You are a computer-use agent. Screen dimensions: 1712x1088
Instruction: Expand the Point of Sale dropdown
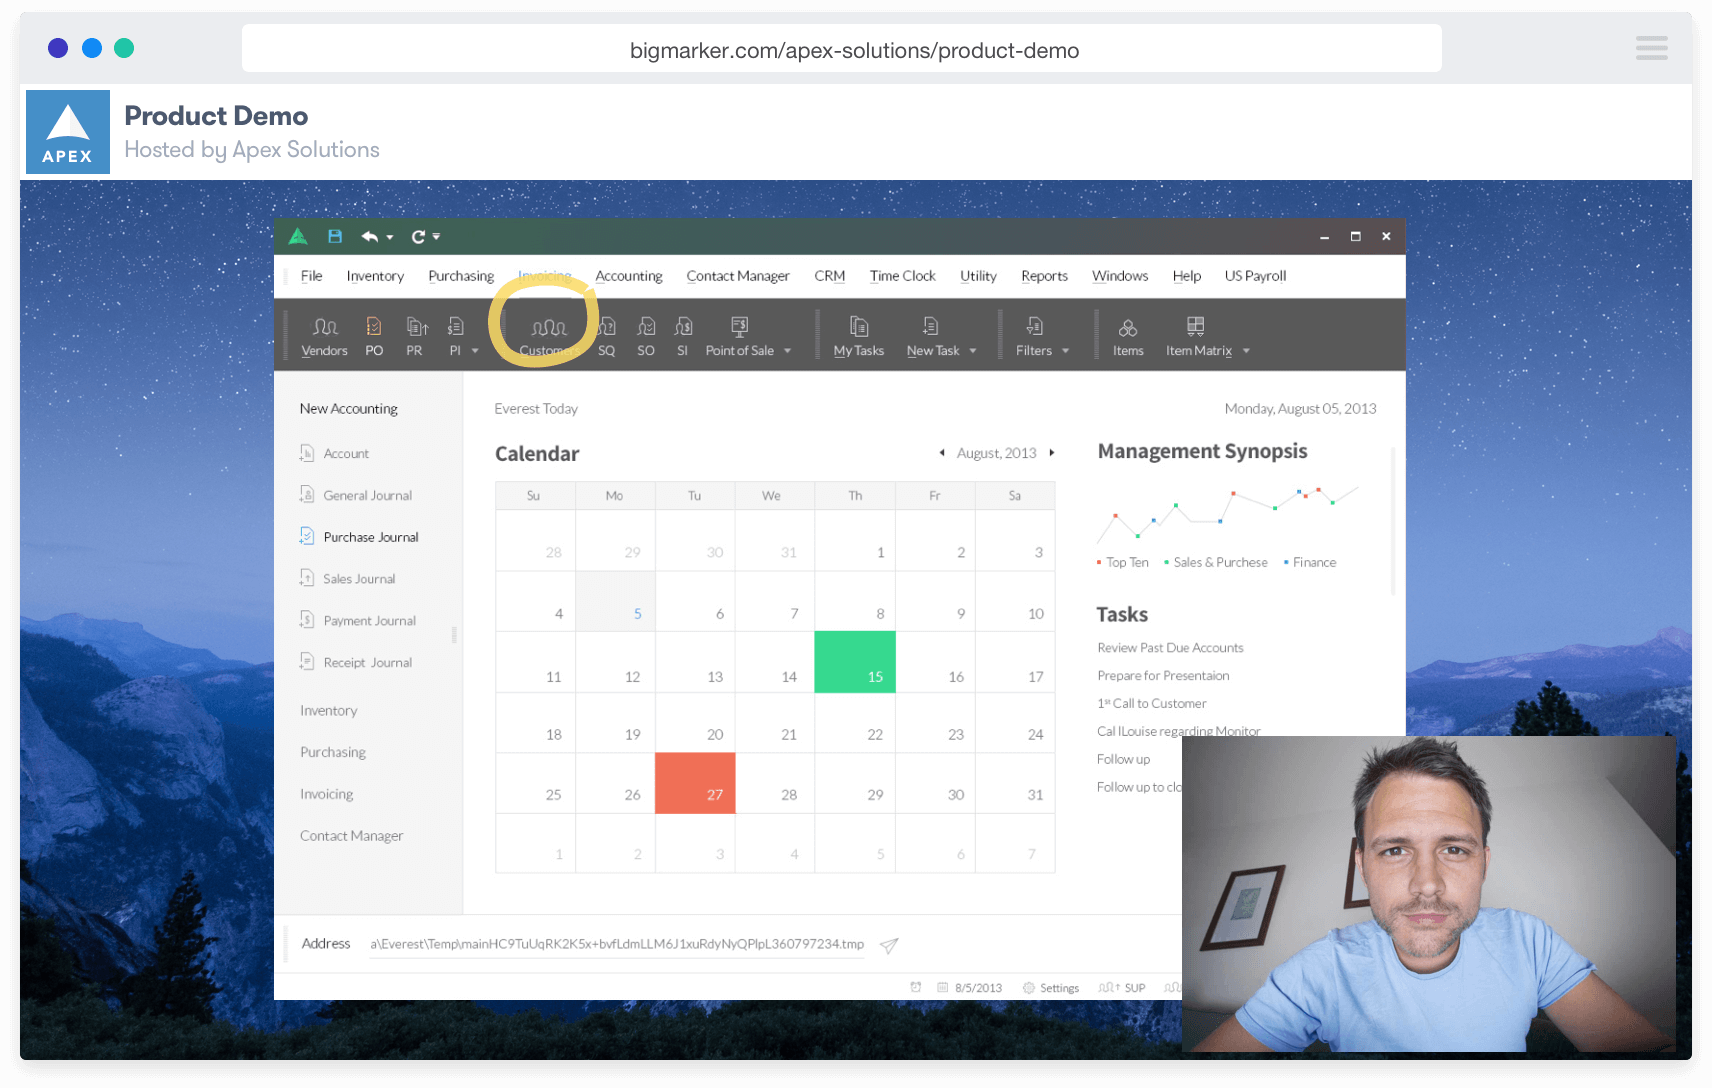788,351
